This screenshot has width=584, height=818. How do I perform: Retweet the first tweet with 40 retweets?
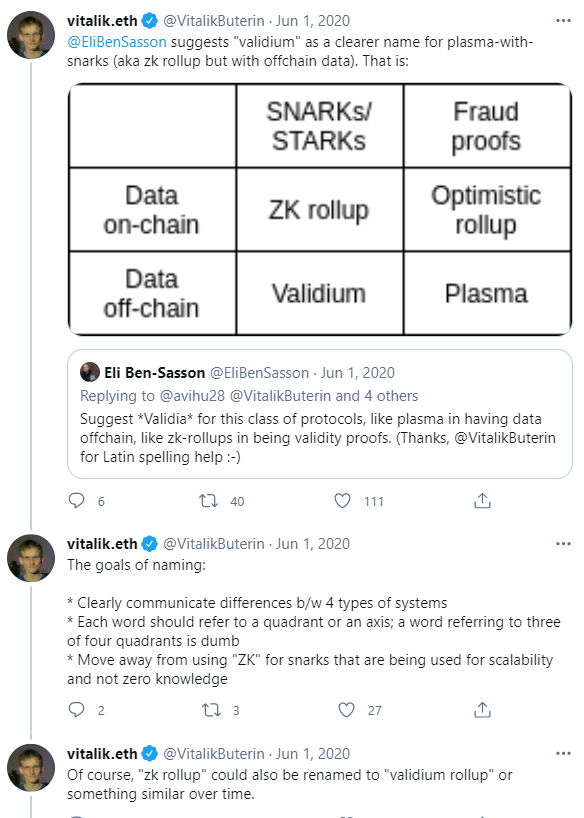click(x=209, y=501)
